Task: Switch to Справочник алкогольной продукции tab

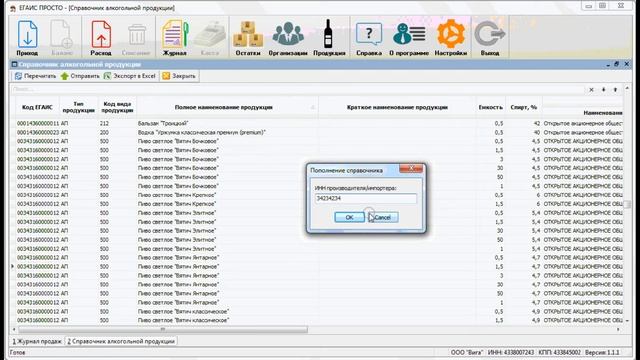Action: tap(121, 341)
